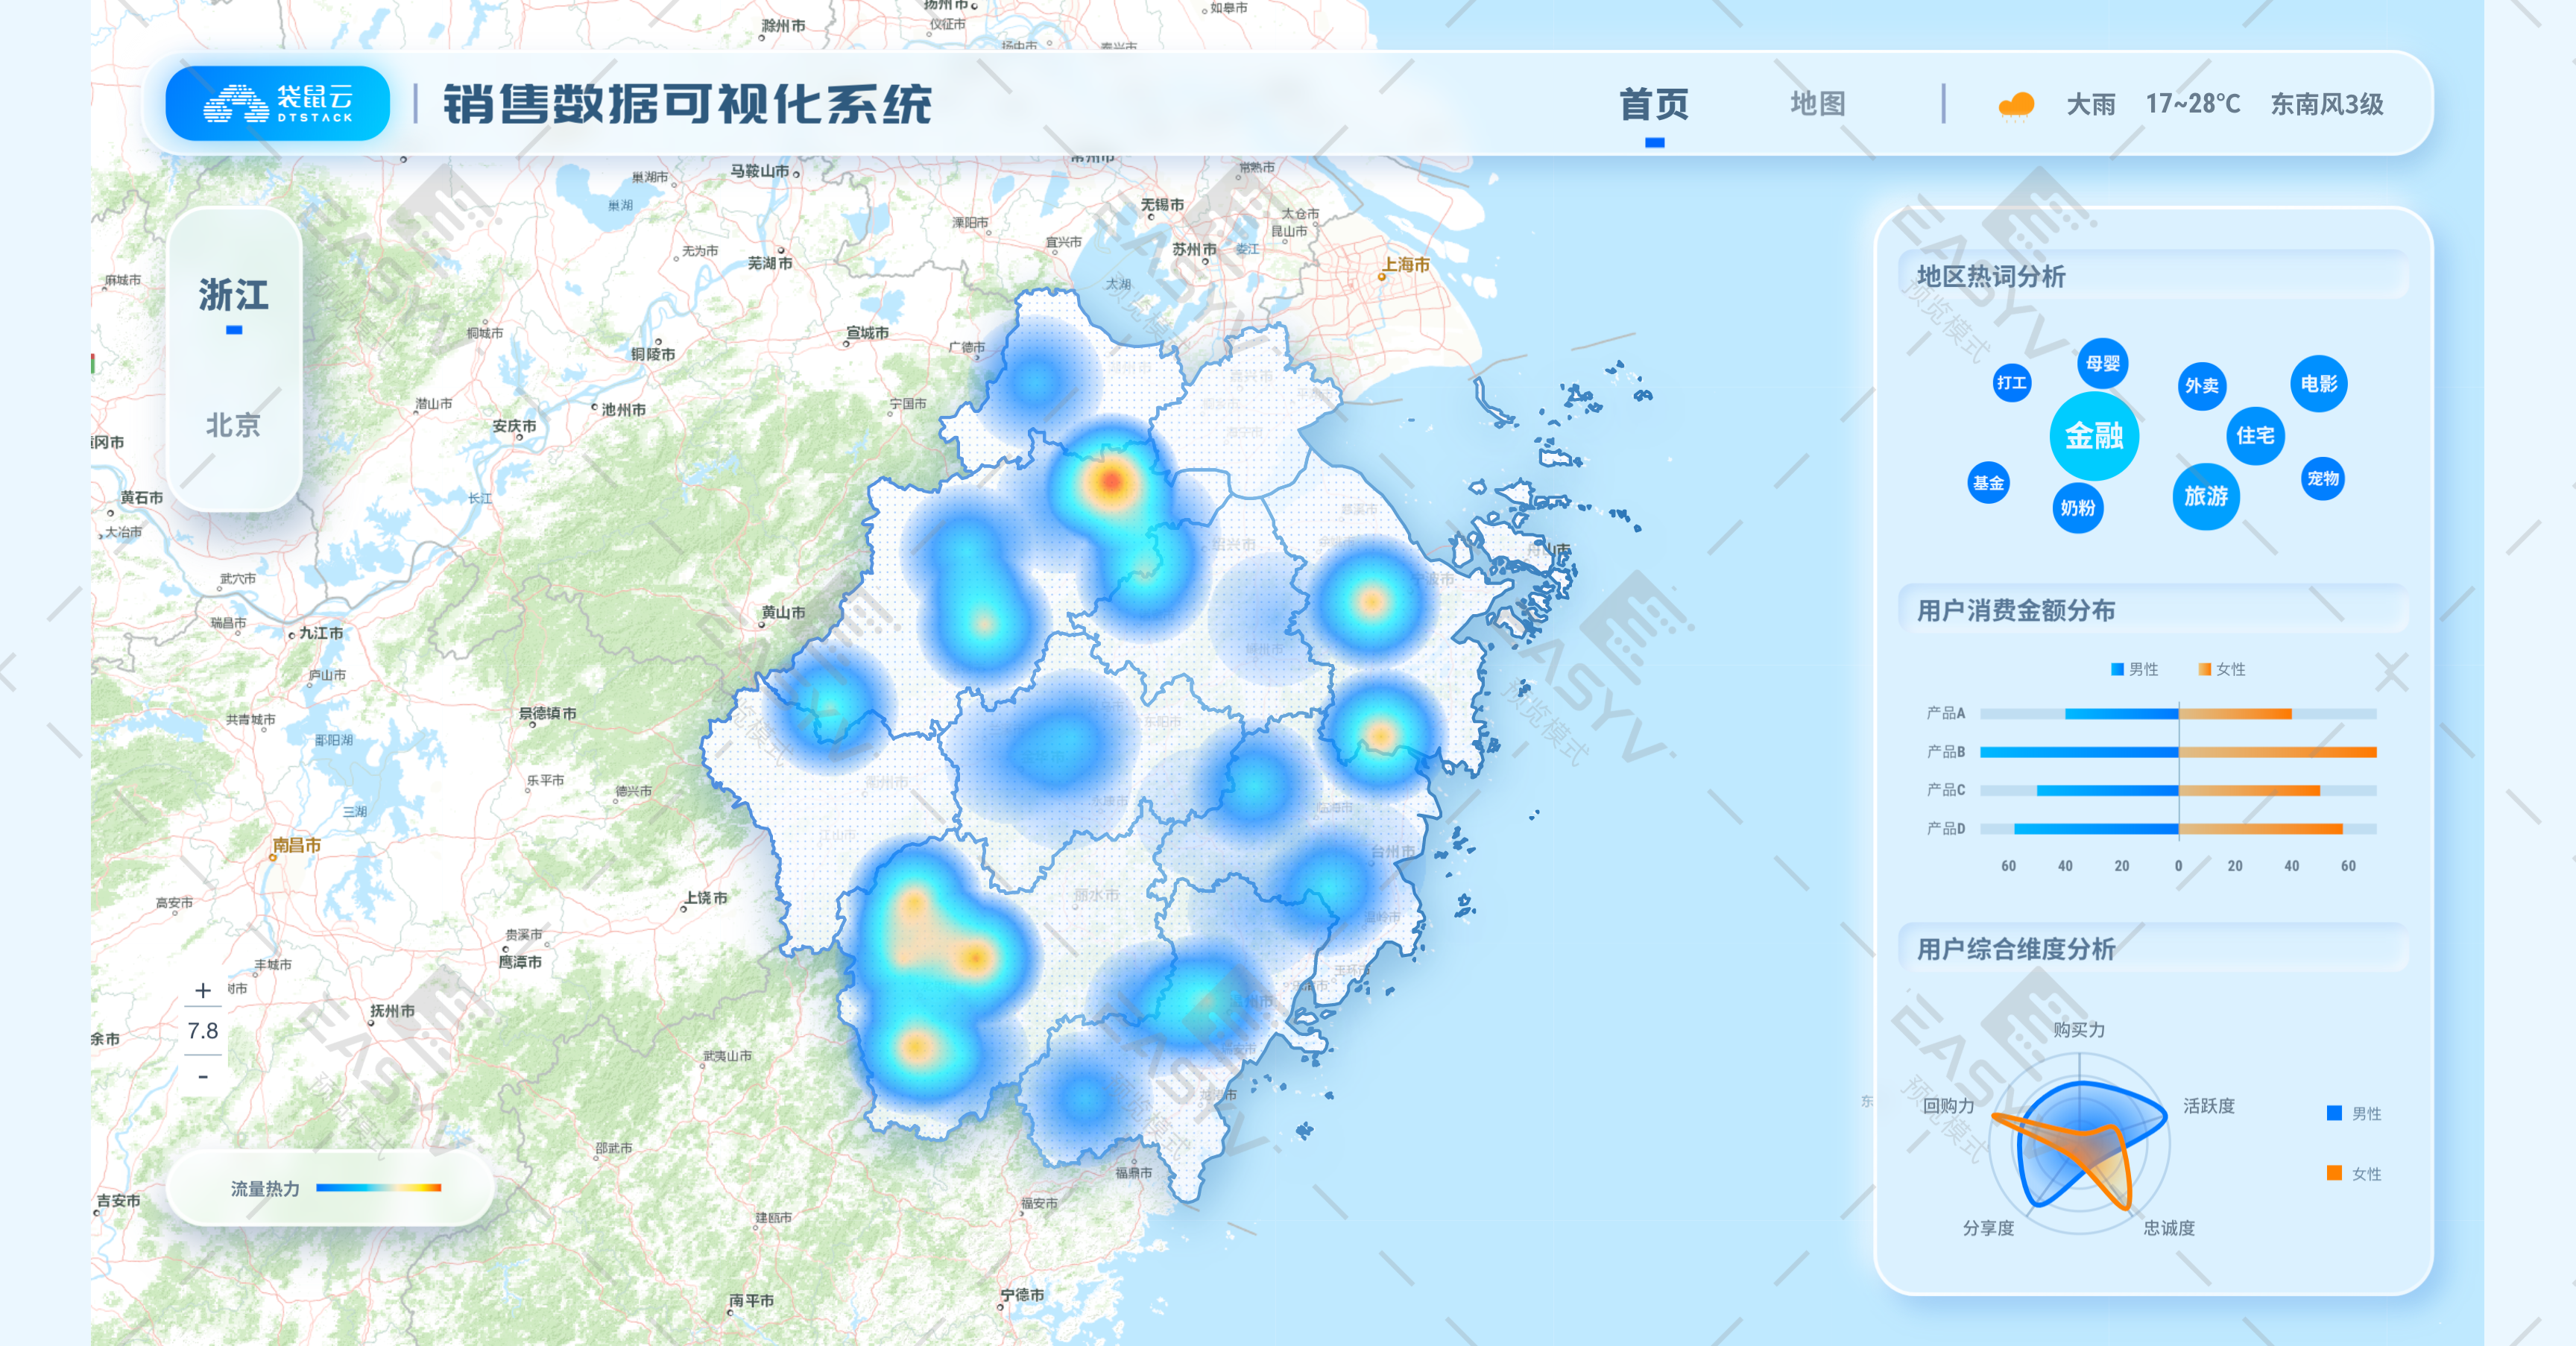Zoom in the map with plus

pos(203,990)
